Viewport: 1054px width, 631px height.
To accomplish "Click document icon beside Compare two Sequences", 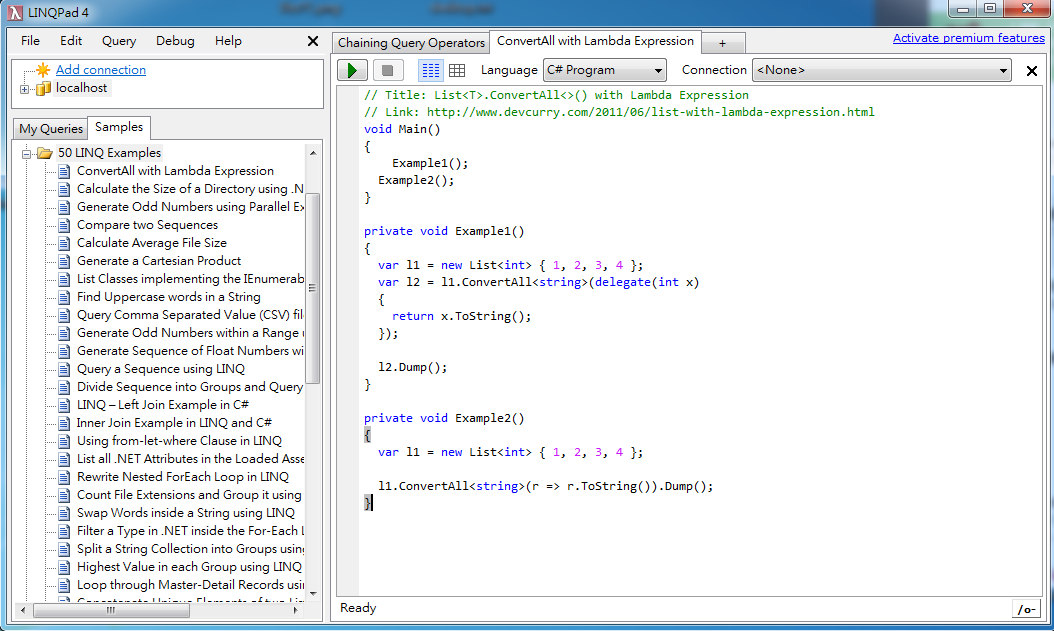I will pos(64,225).
